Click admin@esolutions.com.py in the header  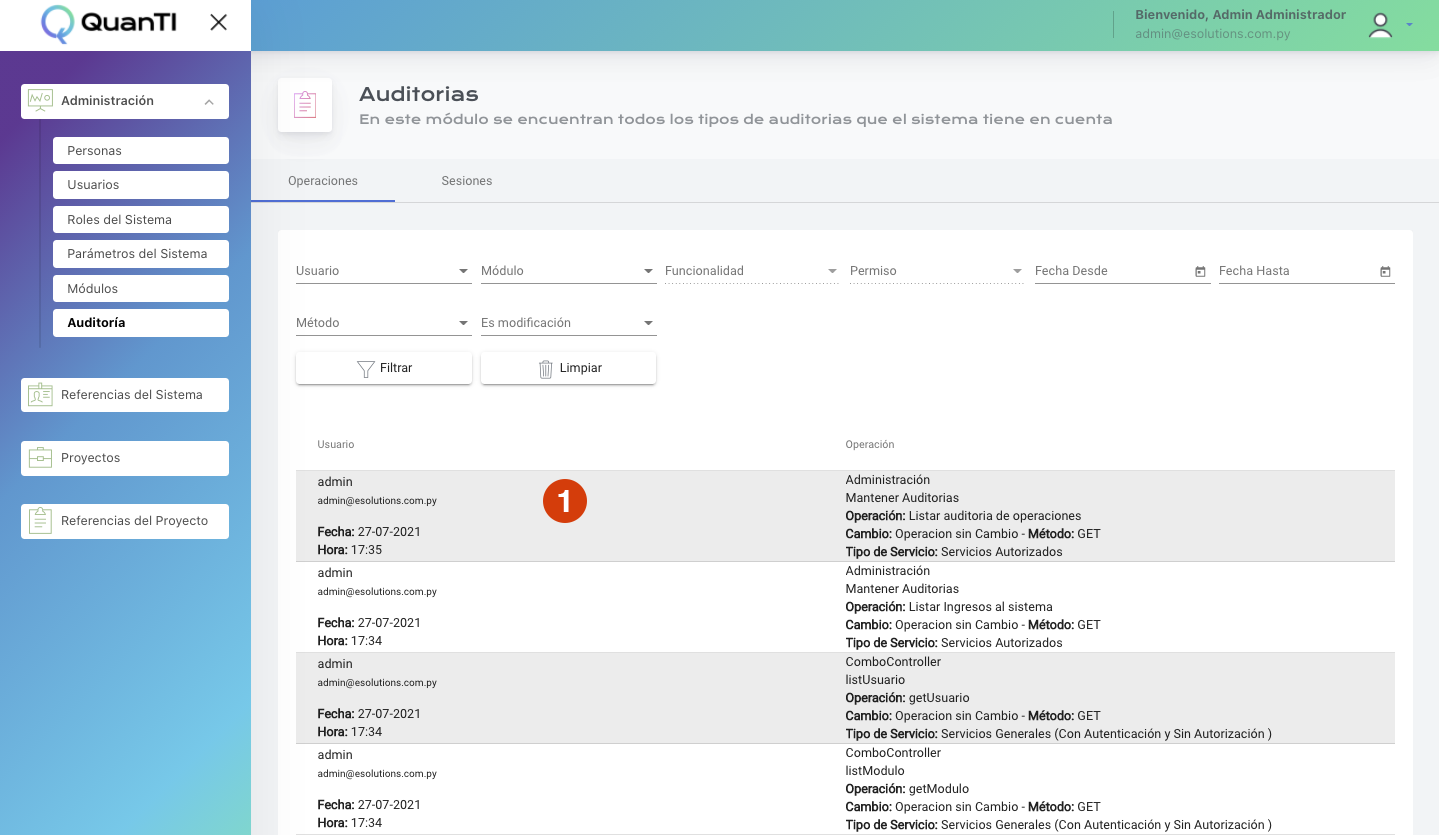[x=1212, y=34]
